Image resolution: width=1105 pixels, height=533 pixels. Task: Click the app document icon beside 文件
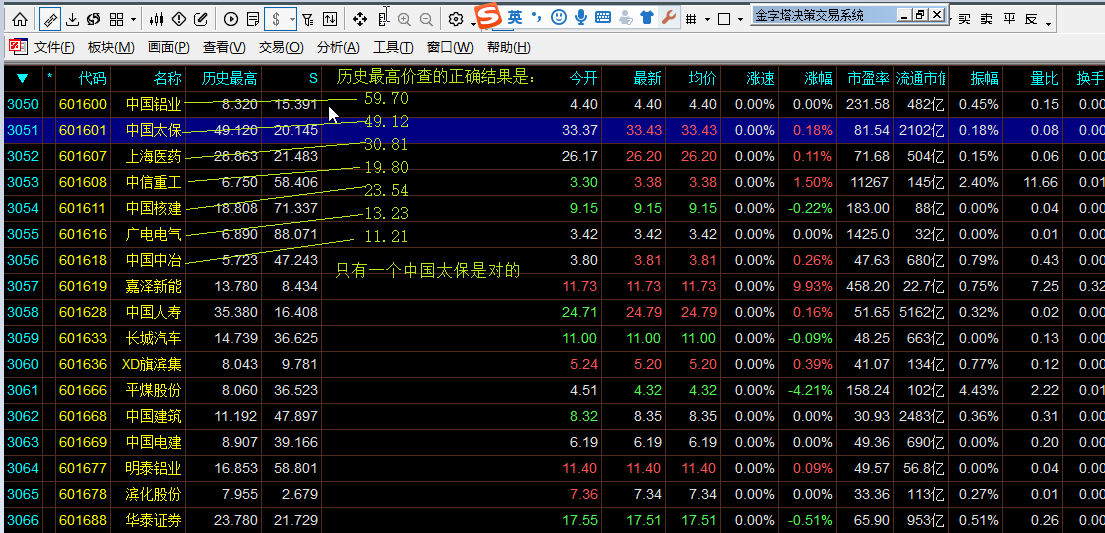pos(17,47)
